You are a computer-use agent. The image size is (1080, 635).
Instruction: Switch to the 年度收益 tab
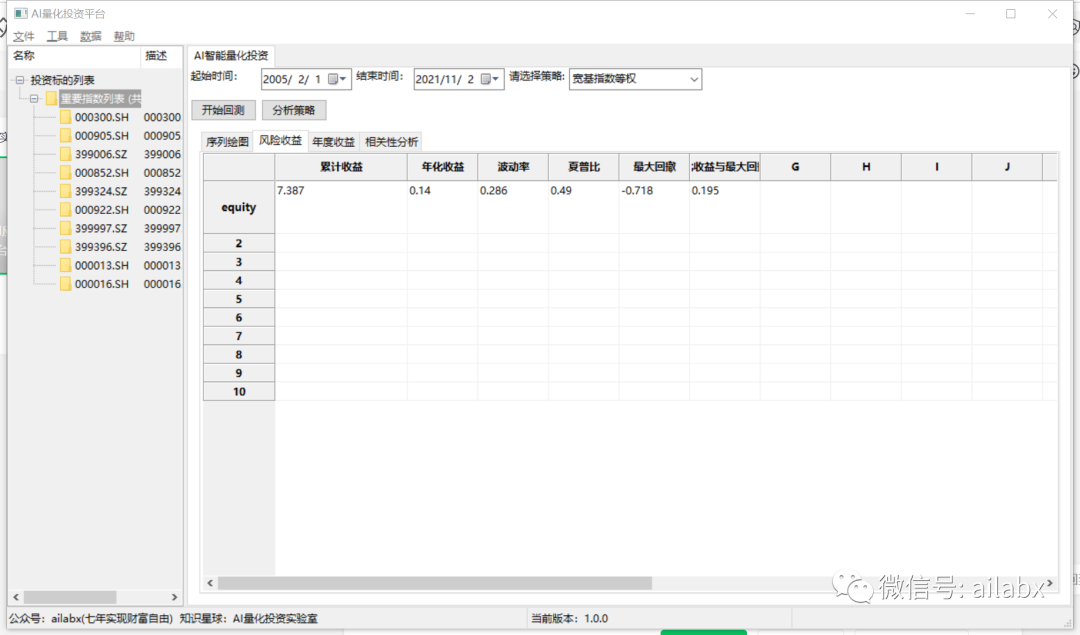(x=333, y=142)
